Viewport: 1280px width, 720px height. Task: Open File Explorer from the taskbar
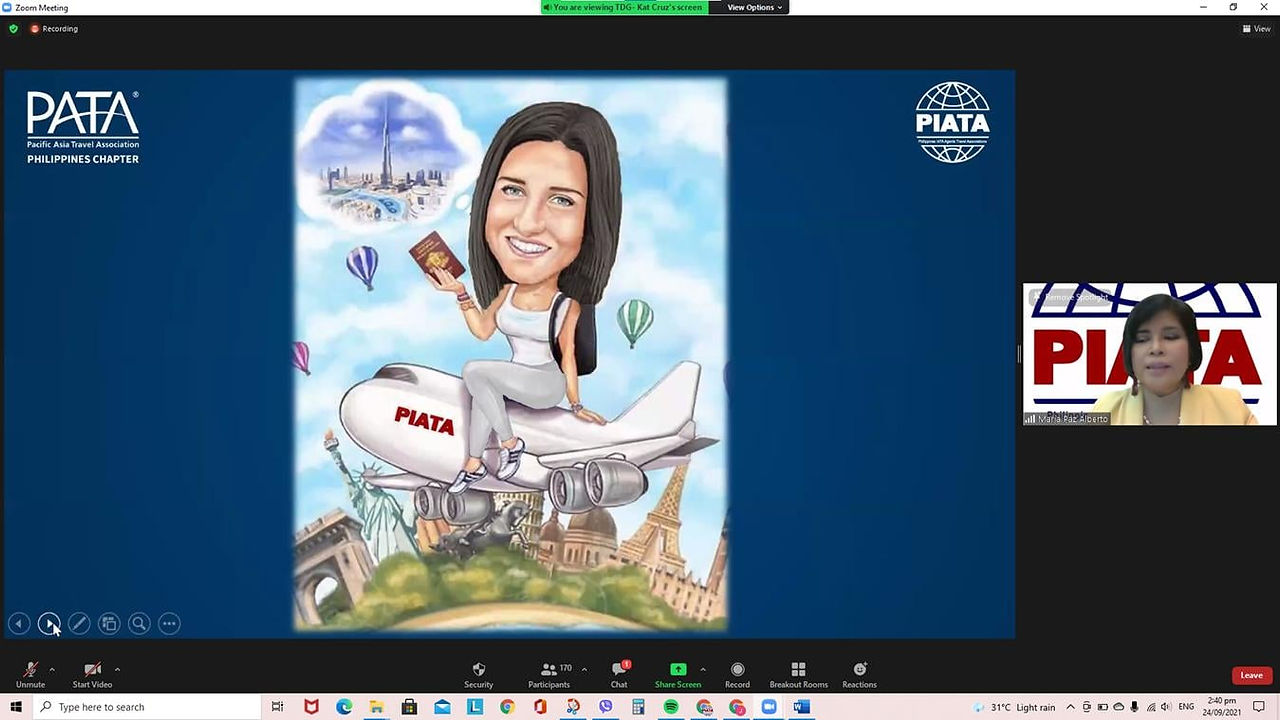pos(376,707)
